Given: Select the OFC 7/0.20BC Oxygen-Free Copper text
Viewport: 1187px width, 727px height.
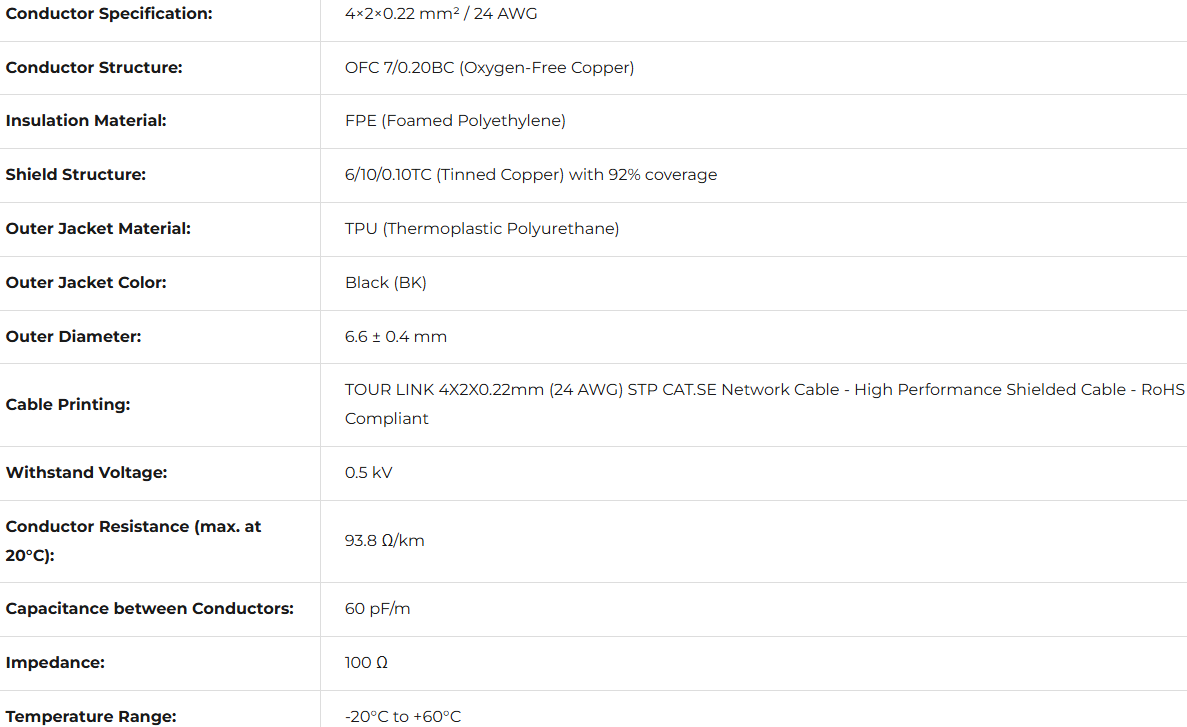Looking at the screenshot, I should [489, 68].
